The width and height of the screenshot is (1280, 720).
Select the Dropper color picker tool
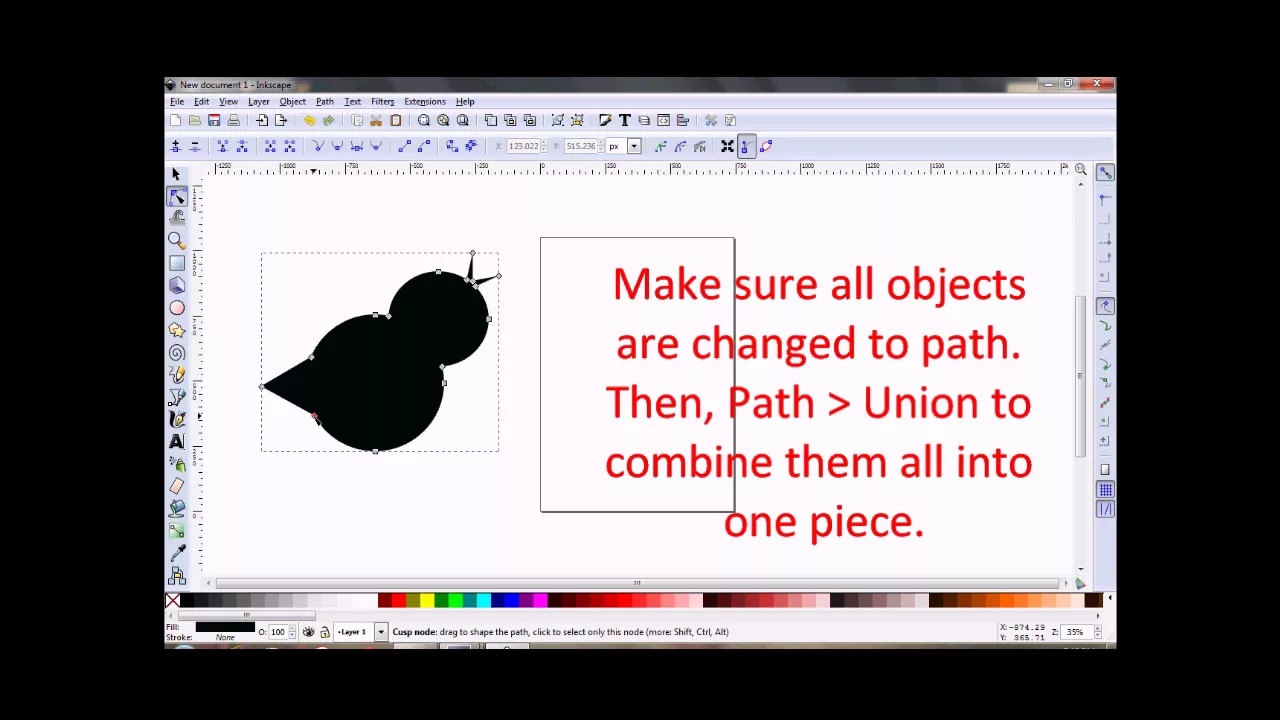click(177, 553)
